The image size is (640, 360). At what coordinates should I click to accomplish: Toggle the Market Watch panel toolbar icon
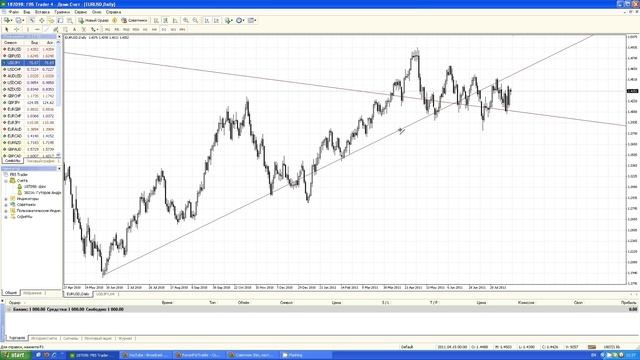point(32,20)
